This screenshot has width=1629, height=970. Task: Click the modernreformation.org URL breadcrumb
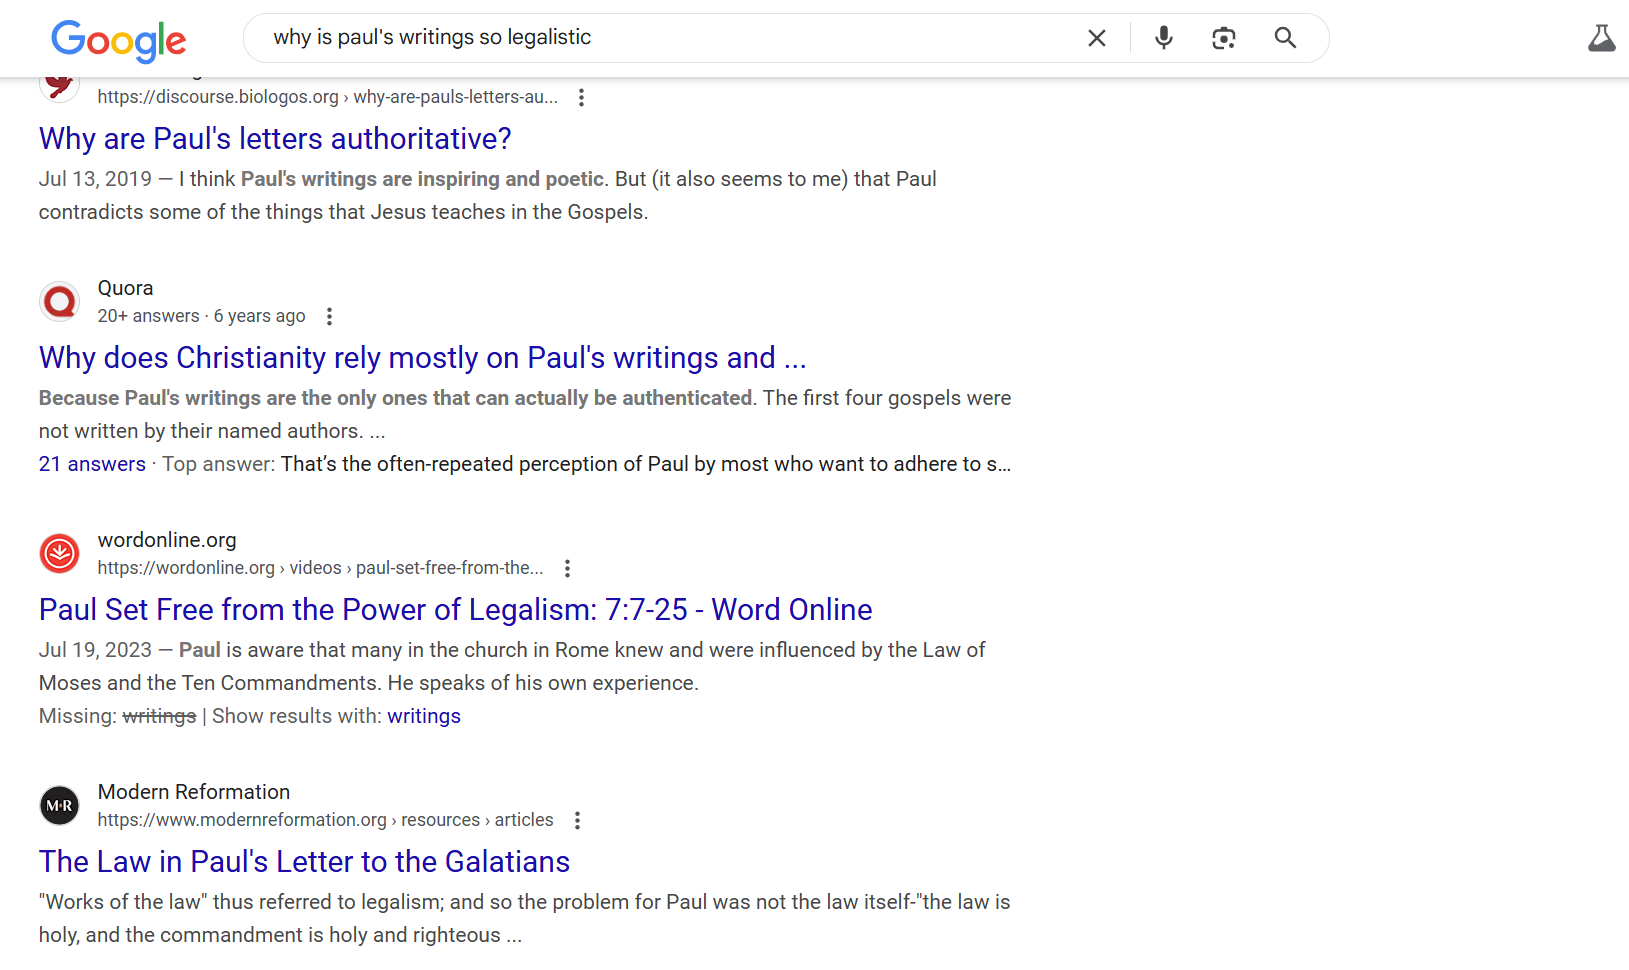click(325, 820)
